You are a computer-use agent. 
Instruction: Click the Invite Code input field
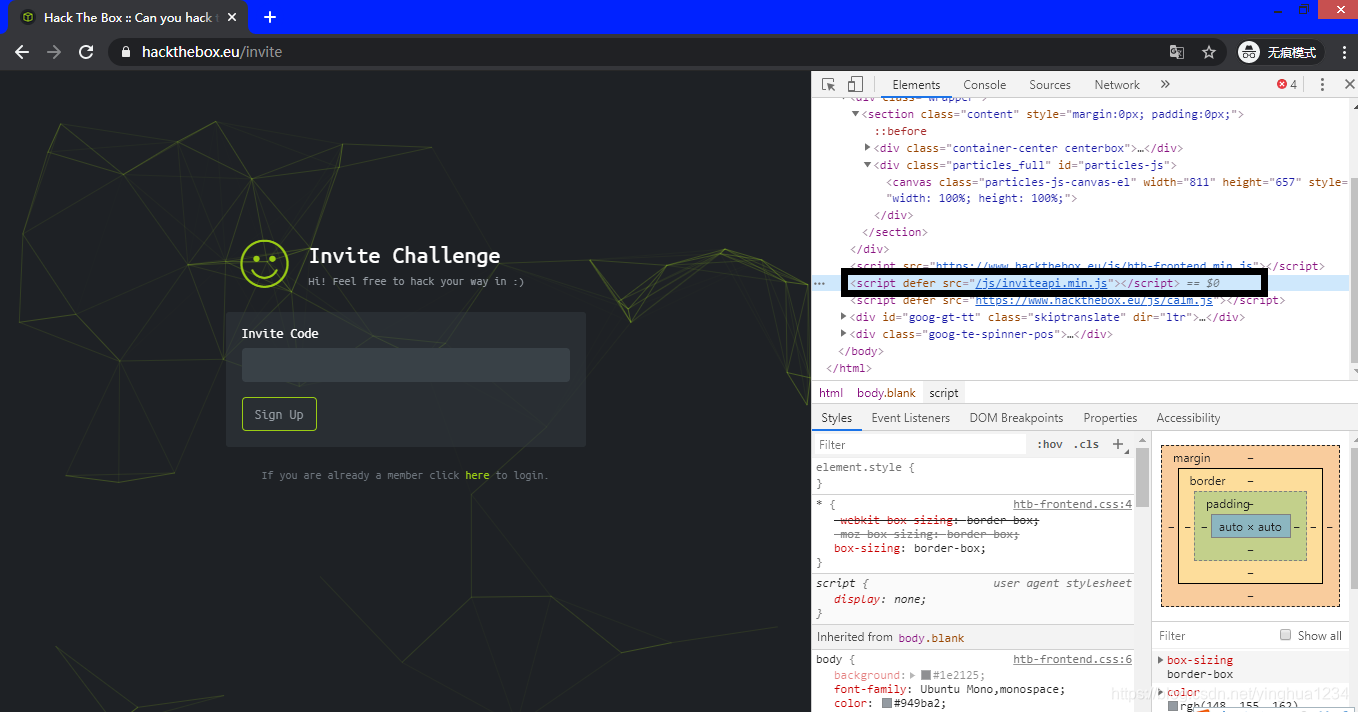(405, 365)
